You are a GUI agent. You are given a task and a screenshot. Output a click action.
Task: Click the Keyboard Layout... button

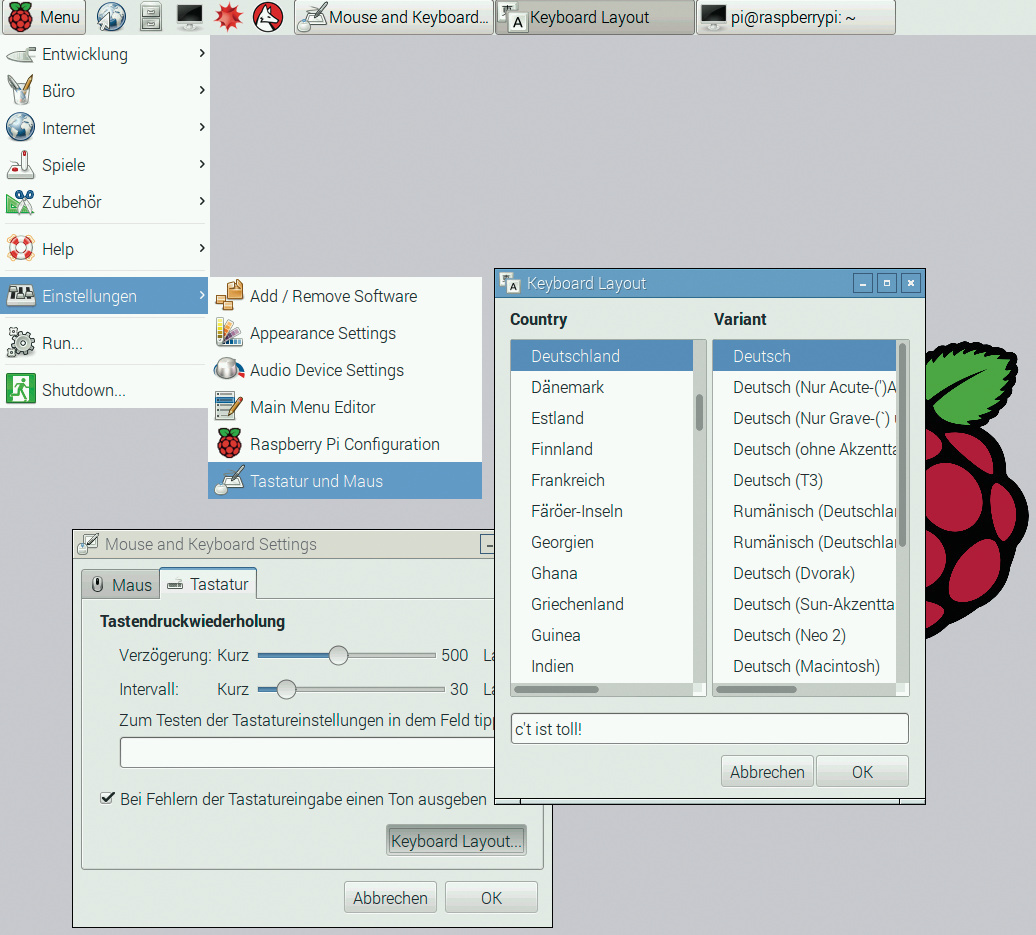tap(456, 841)
